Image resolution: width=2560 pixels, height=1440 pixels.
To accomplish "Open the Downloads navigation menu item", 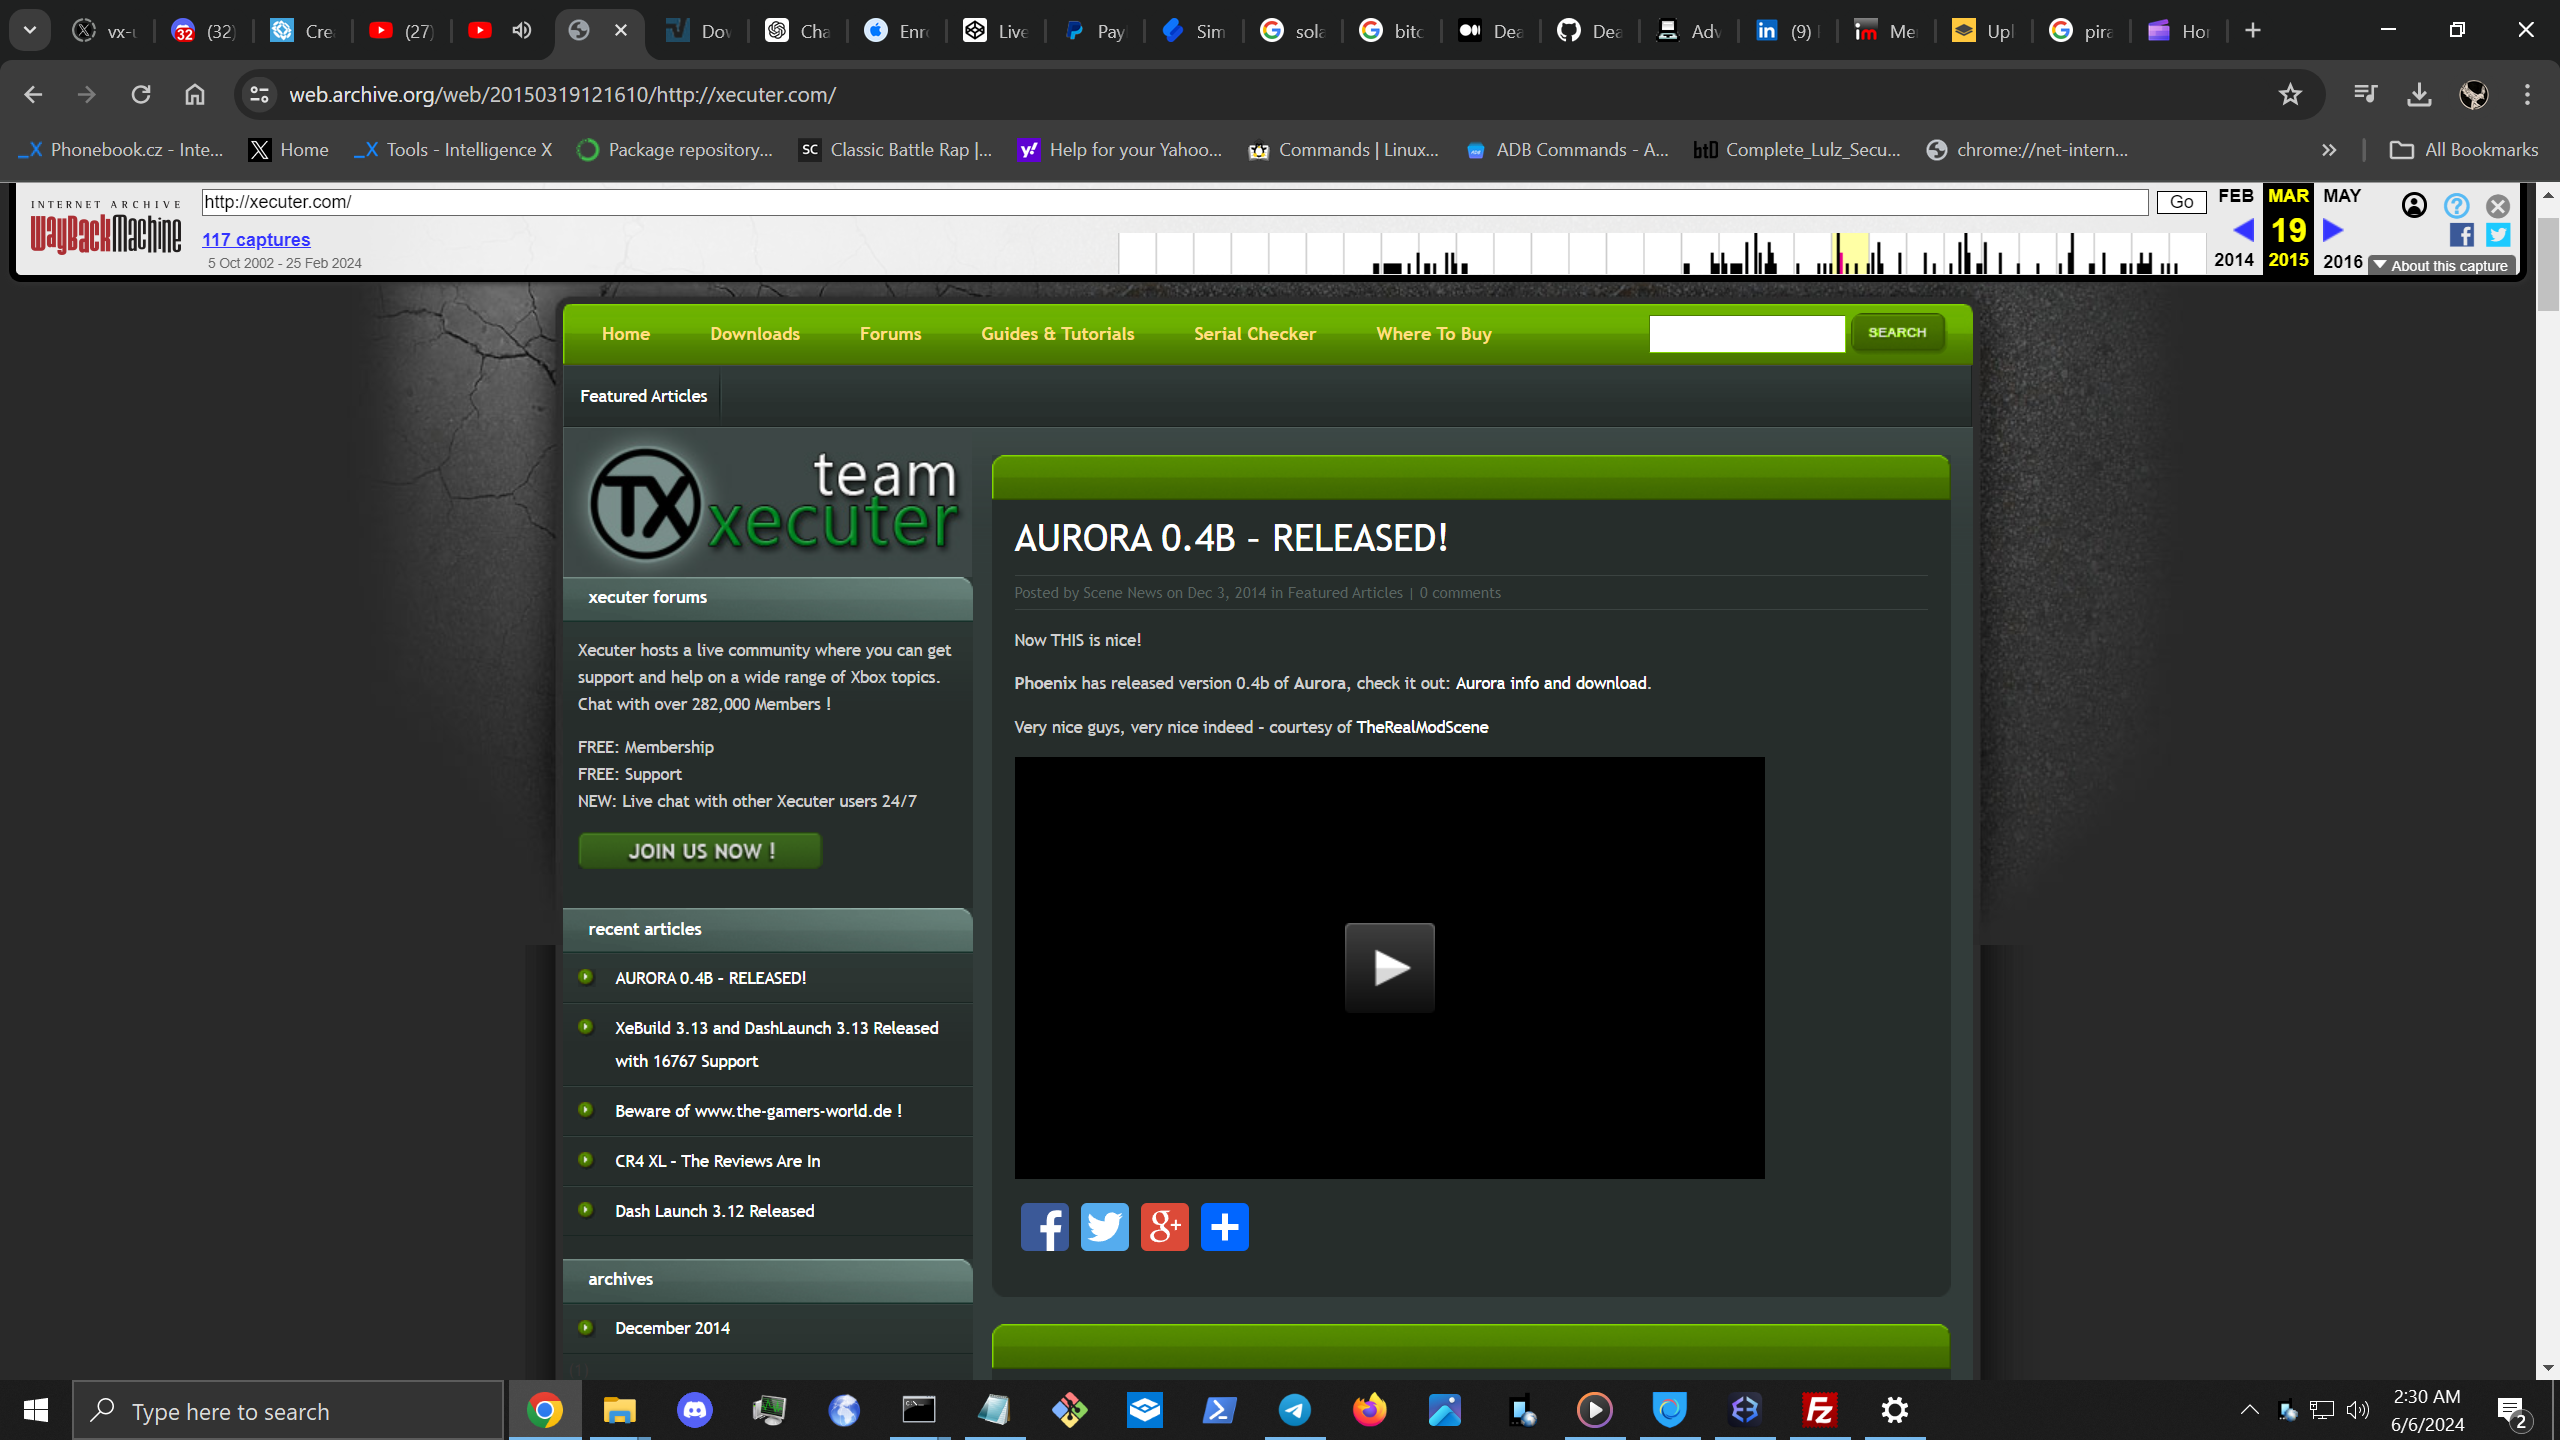I will click(755, 334).
